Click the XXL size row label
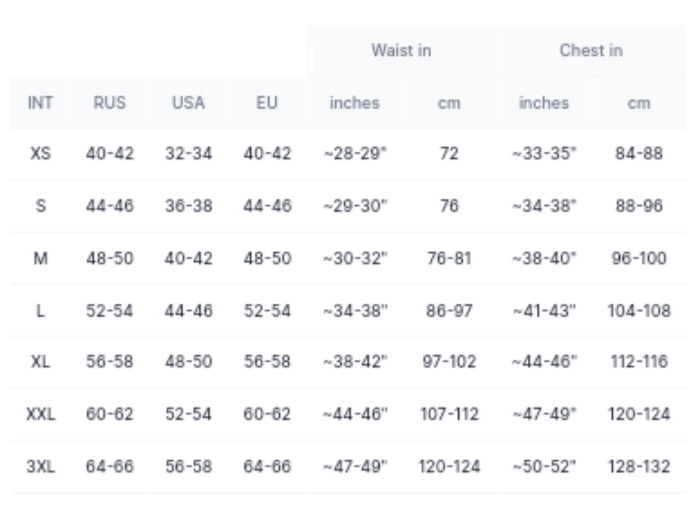 41,414
